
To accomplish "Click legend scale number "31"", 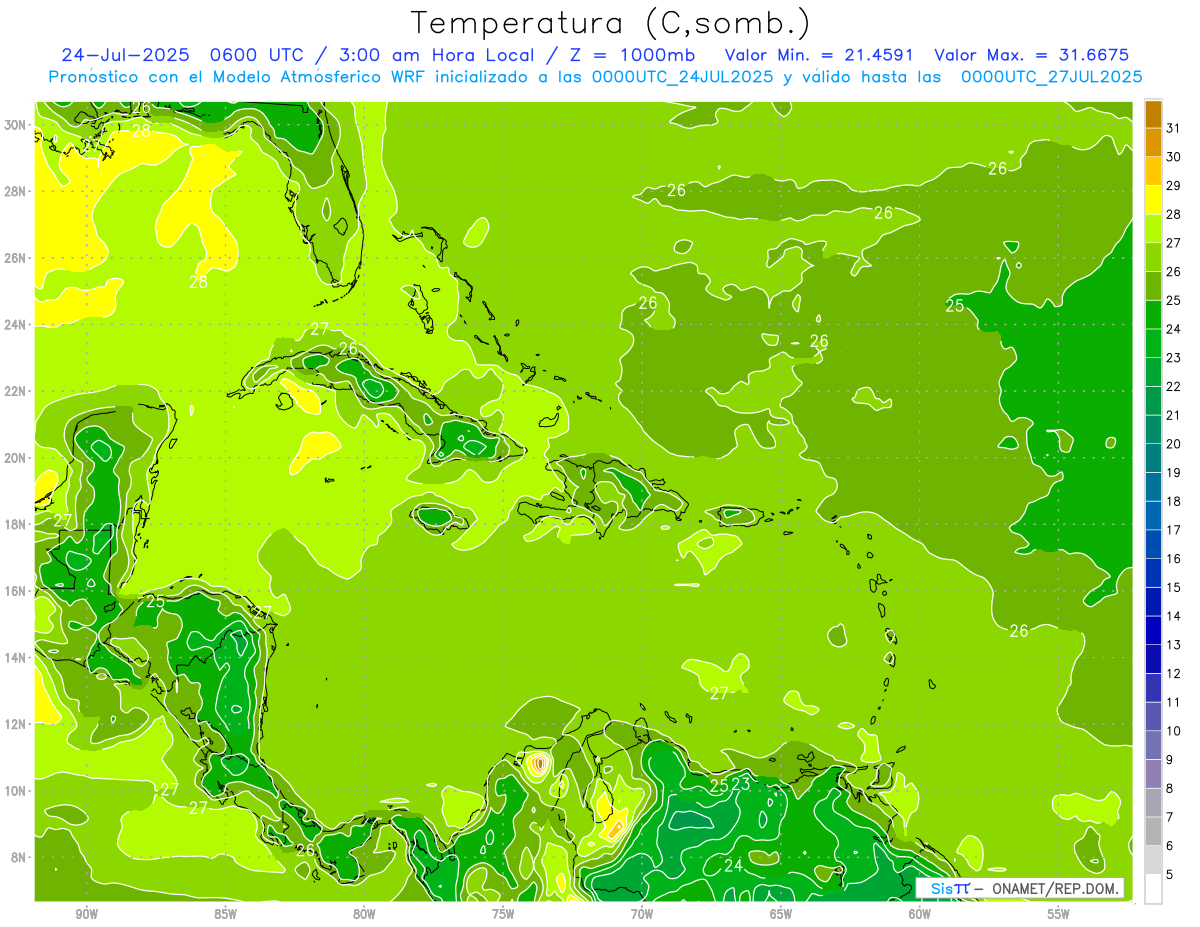I will tap(1174, 127).
